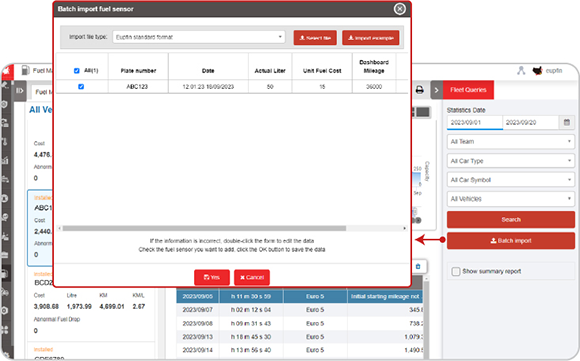
Task: Uncheck the ABC123 row checkbox
Action: coord(81,87)
